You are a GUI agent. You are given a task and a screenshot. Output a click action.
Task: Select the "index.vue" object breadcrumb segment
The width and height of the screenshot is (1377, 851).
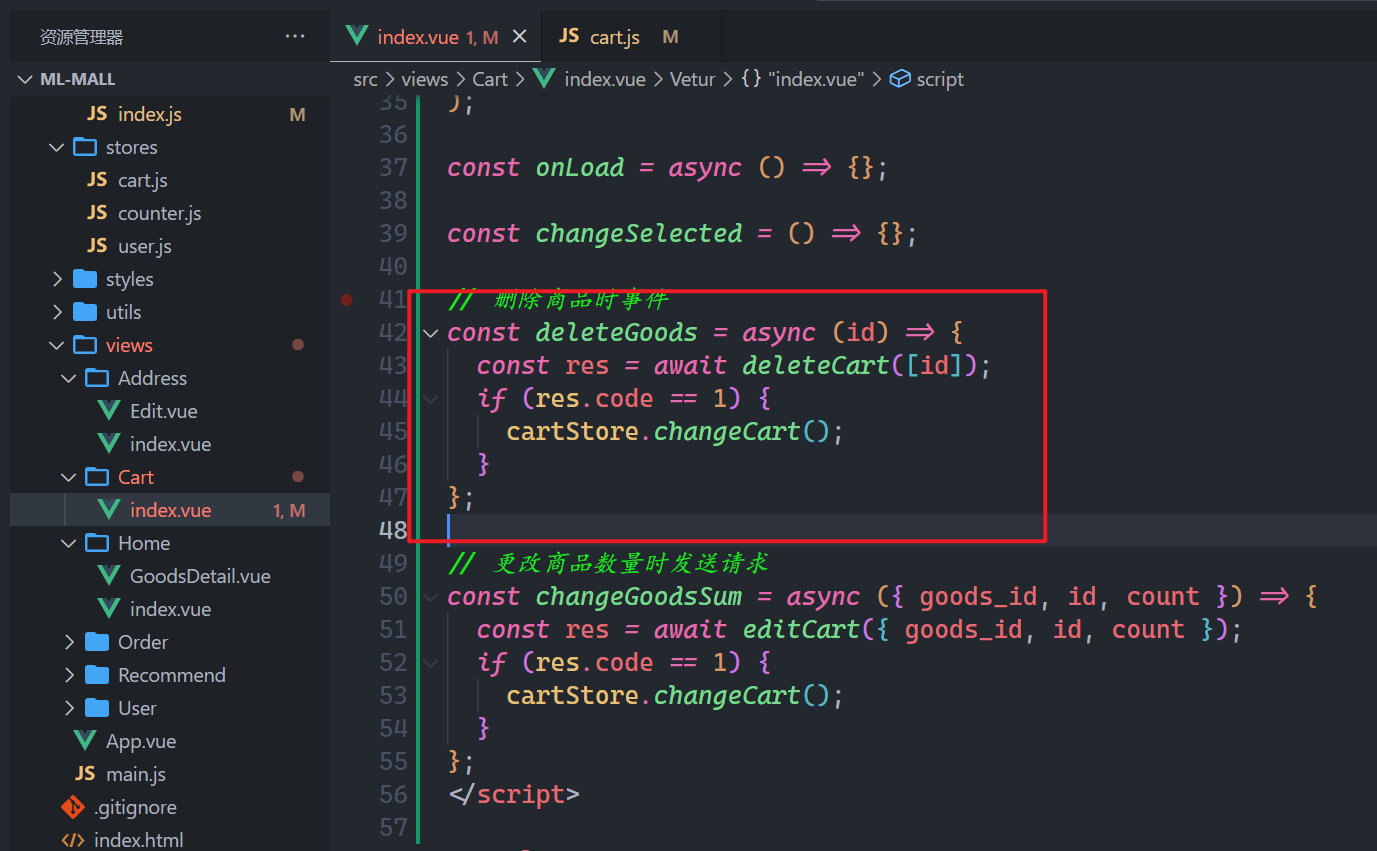point(802,79)
